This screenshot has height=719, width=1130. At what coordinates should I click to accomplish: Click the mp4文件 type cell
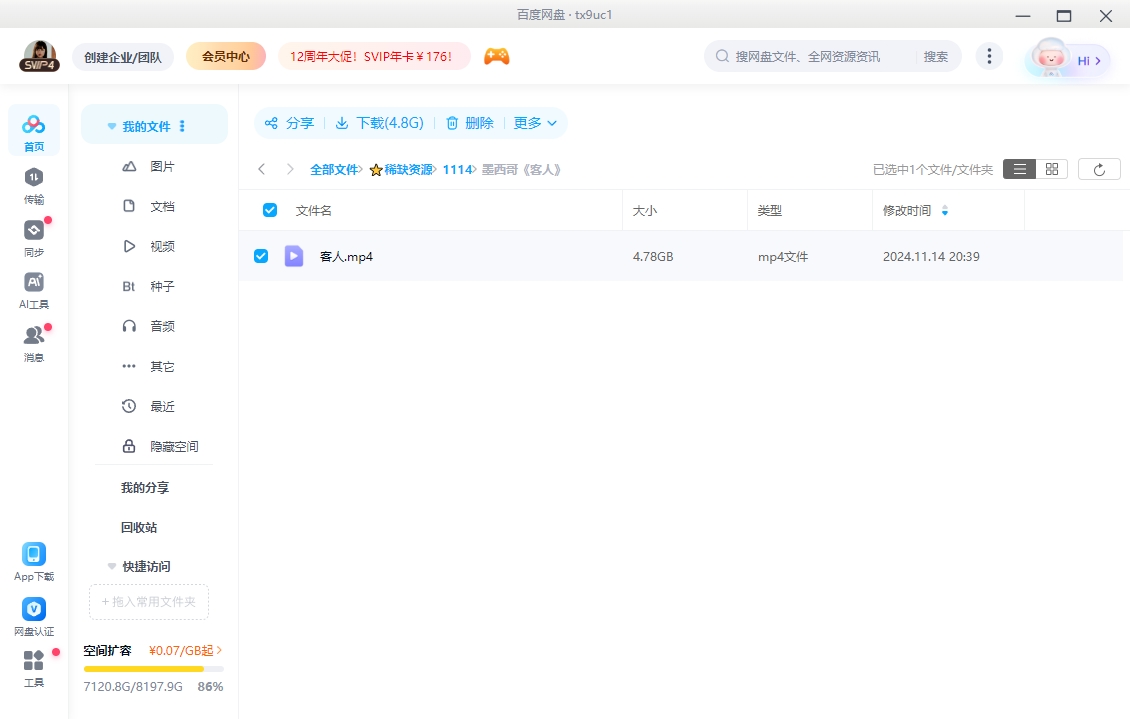tap(783, 256)
